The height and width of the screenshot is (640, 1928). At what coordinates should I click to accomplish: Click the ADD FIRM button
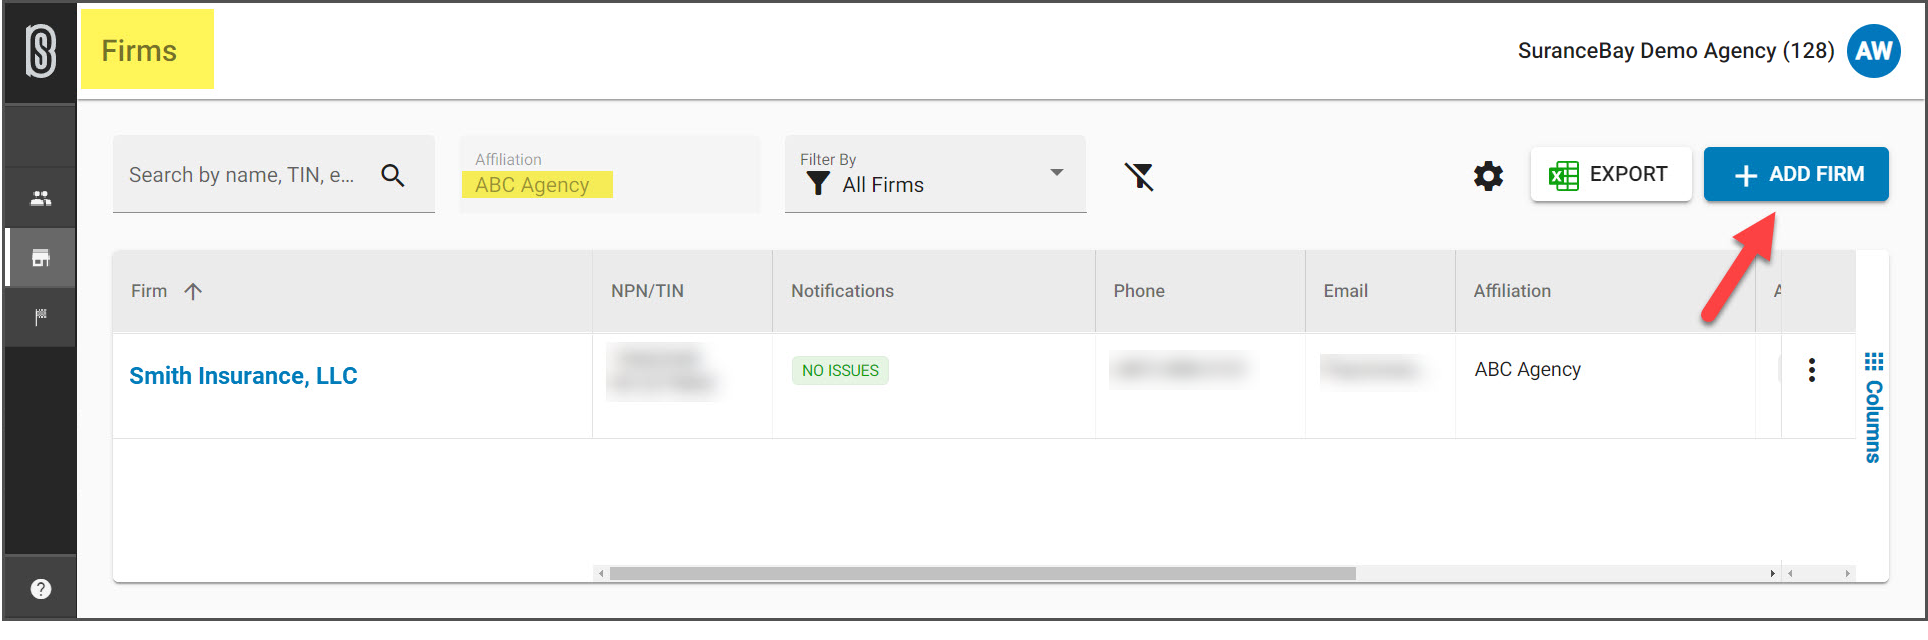pos(1796,174)
